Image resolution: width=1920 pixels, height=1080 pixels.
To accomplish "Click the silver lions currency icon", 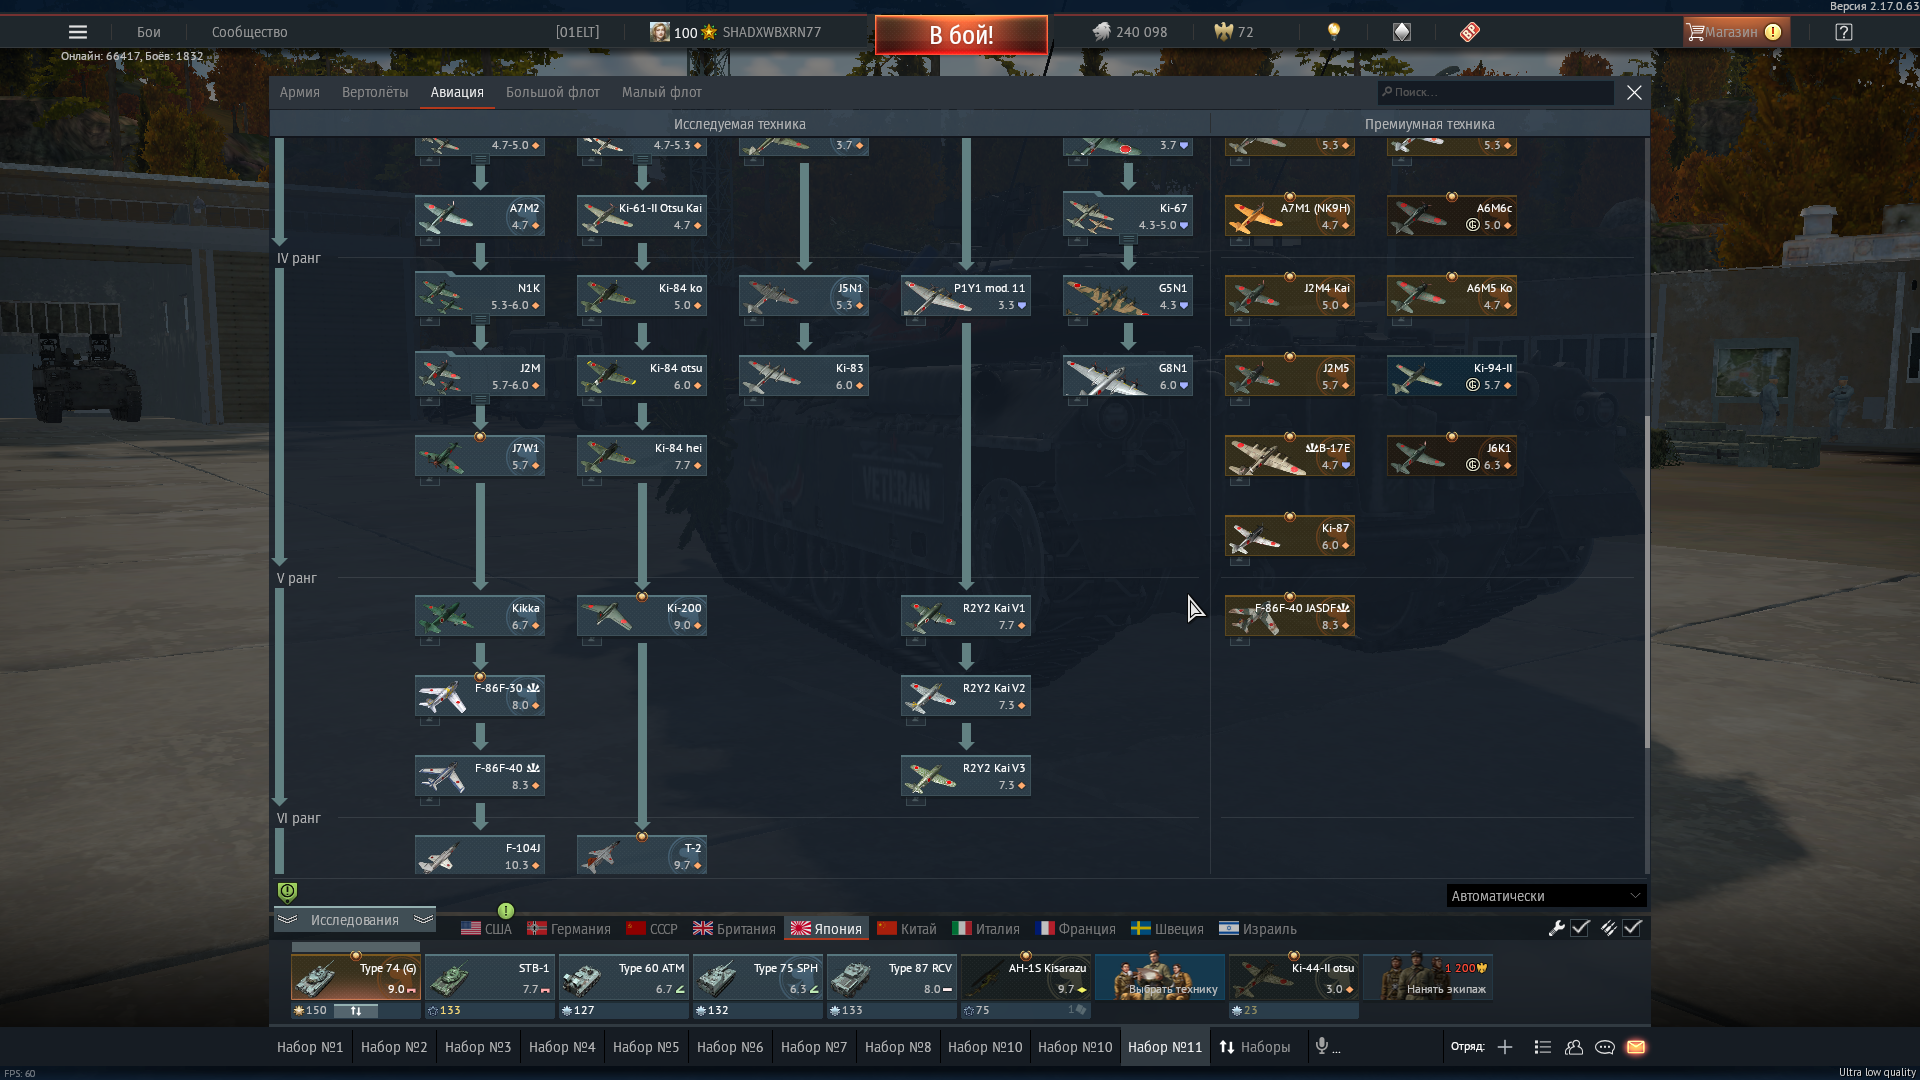I will pyautogui.click(x=1101, y=32).
